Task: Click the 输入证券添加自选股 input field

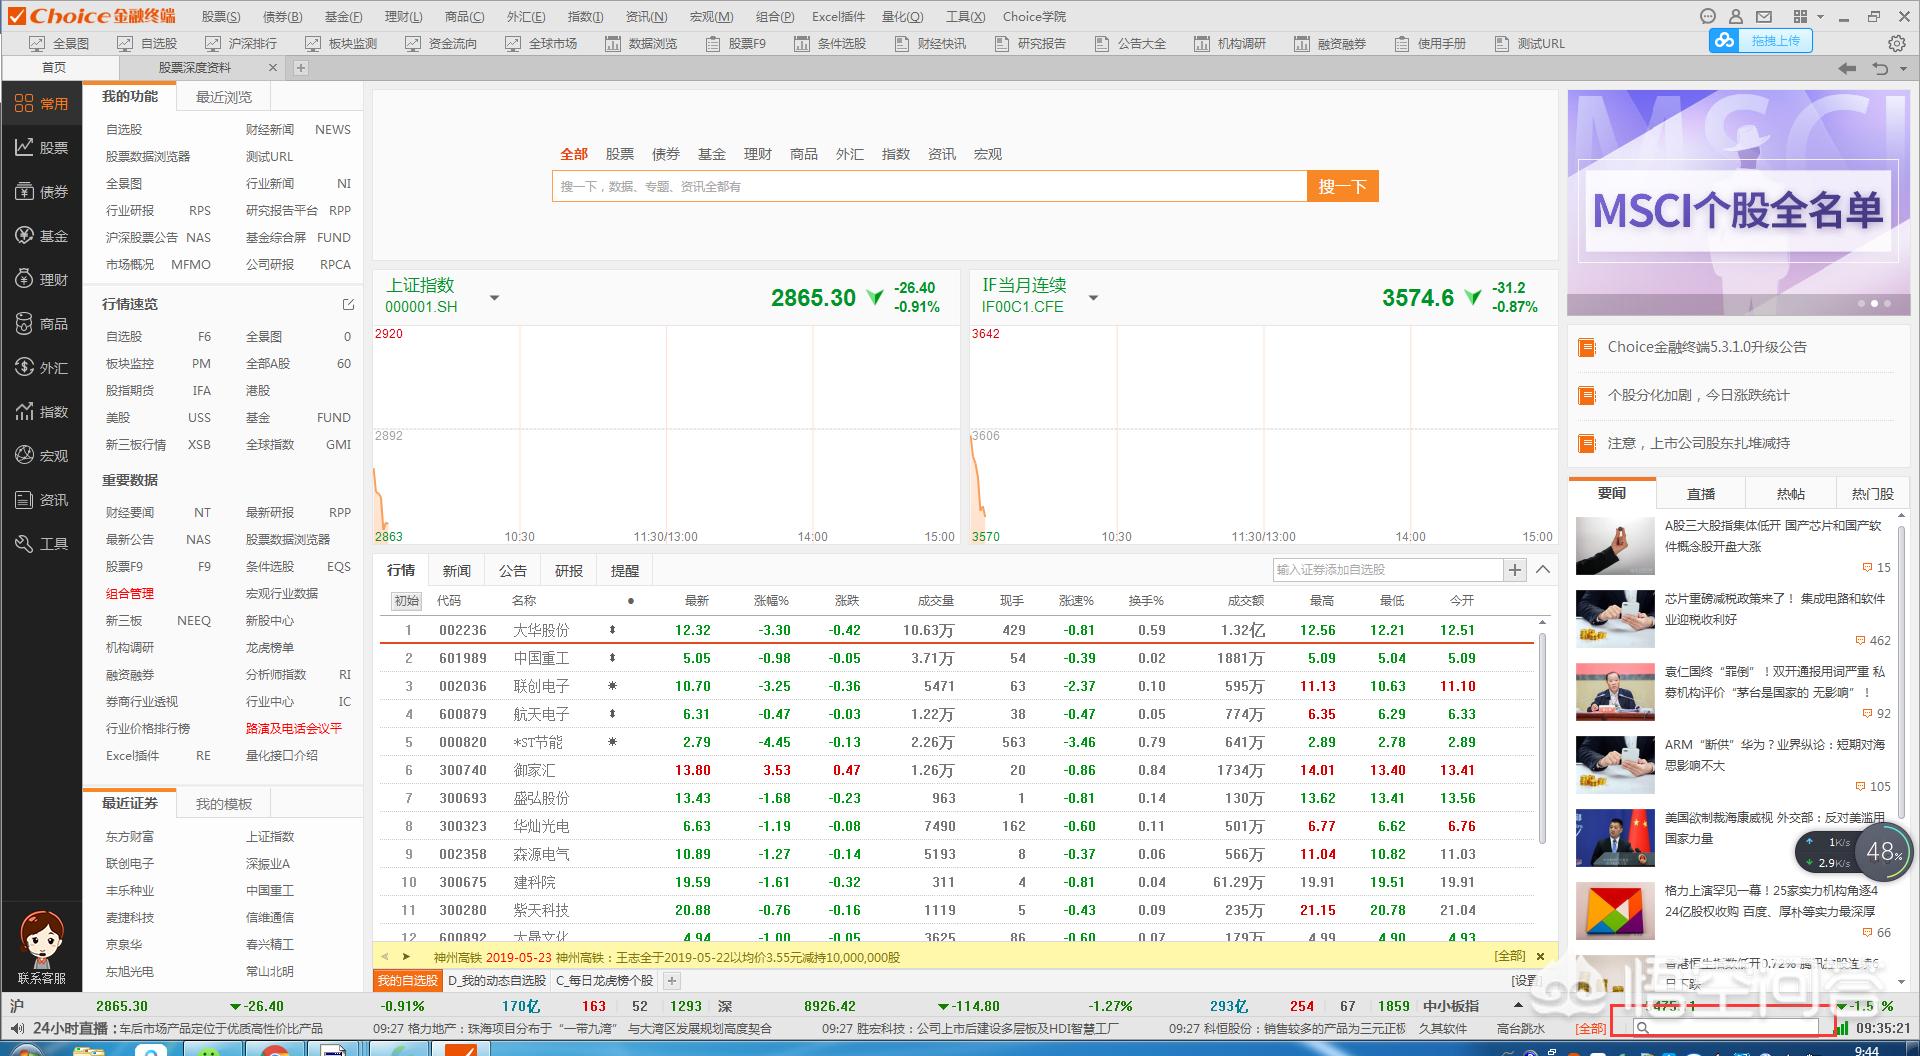Action: point(1388,570)
